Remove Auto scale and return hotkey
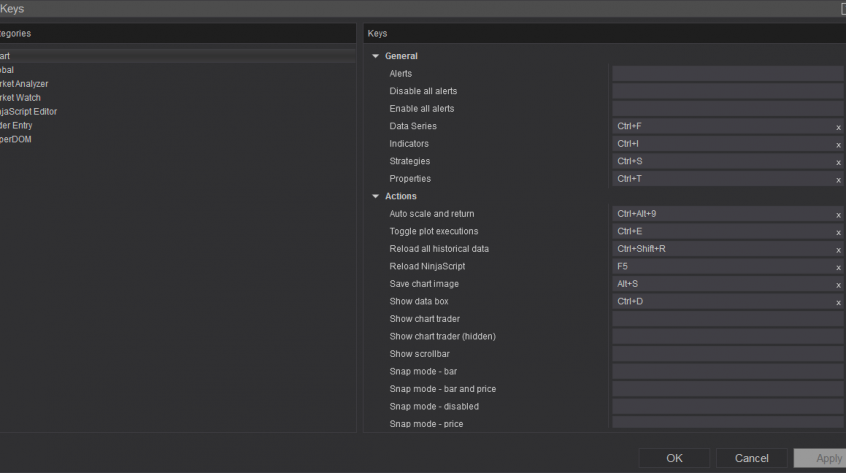 pos(838,215)
